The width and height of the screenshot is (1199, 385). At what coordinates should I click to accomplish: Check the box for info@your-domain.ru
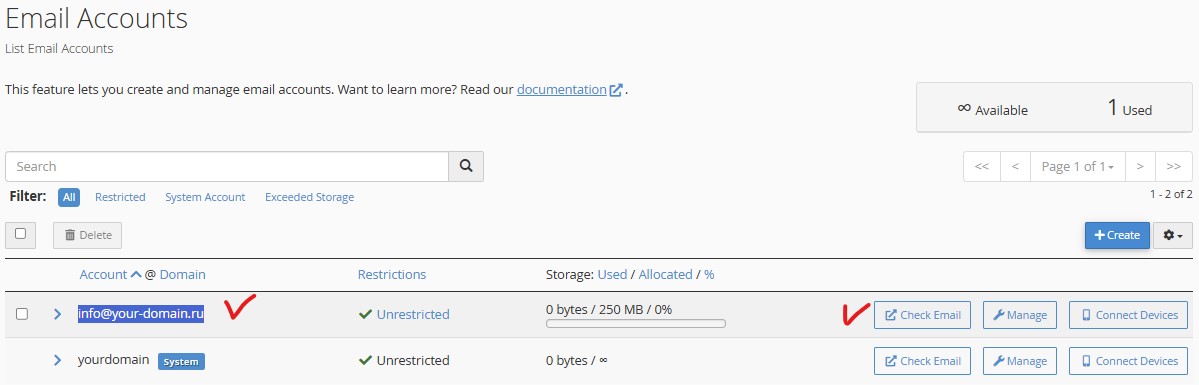(x=22, y=314)
